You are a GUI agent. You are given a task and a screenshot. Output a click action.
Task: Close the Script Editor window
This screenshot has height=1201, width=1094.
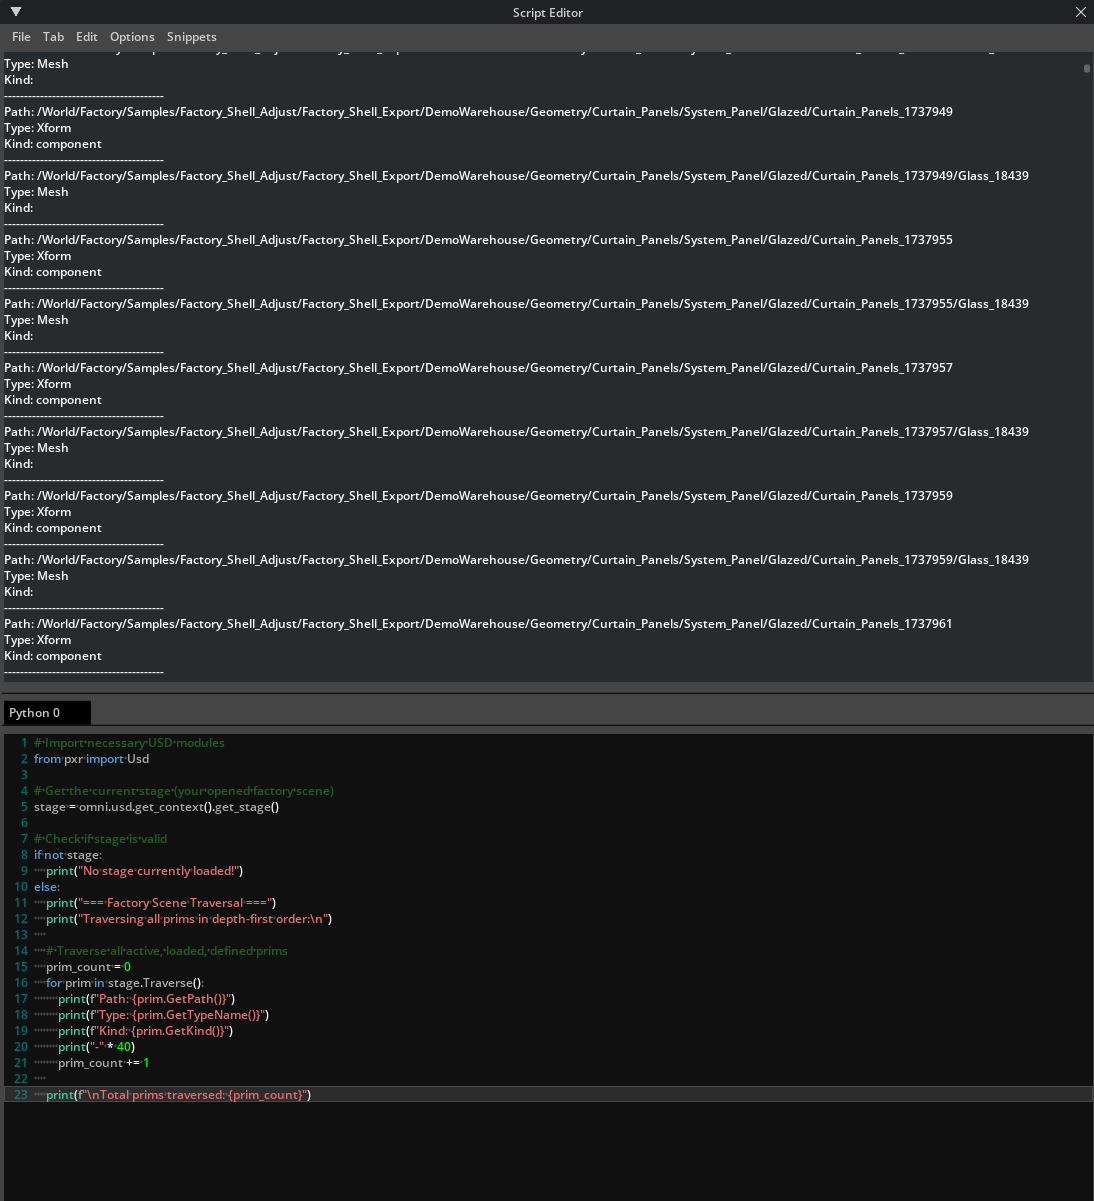pos(1080,12)
